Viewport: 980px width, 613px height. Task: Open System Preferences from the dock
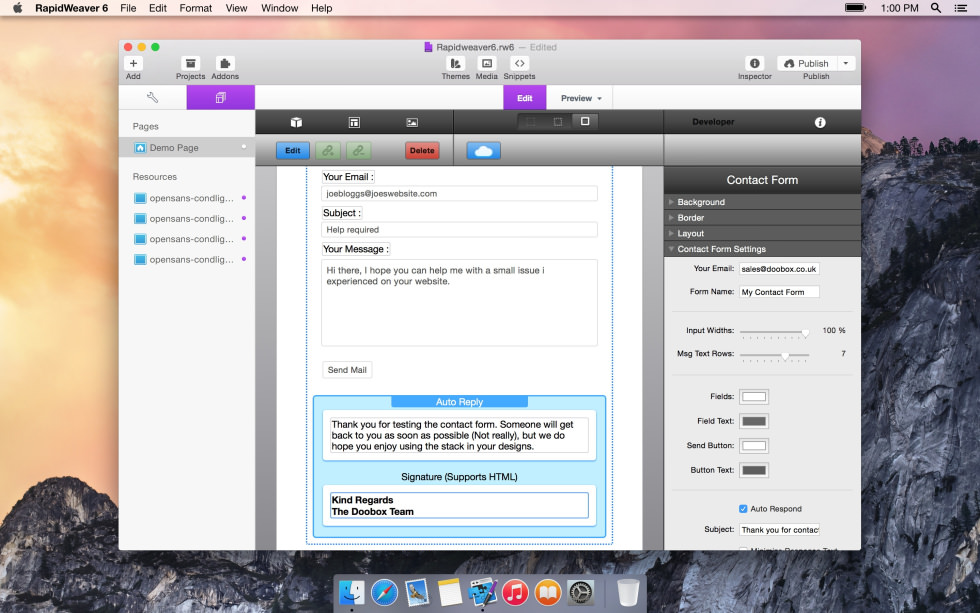tap(581, 592)
